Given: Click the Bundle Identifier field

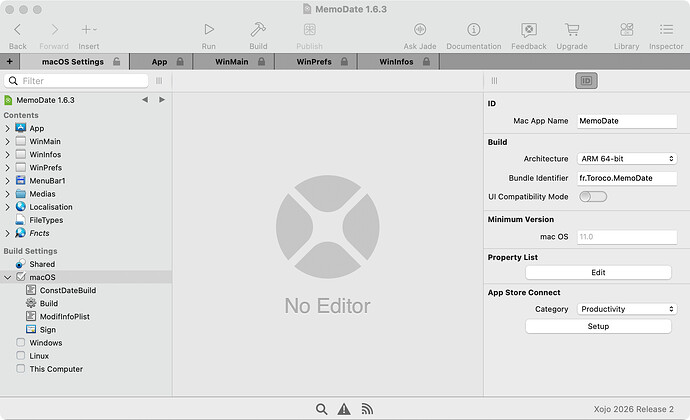Looking at the screenshot, I should (627, 178).
